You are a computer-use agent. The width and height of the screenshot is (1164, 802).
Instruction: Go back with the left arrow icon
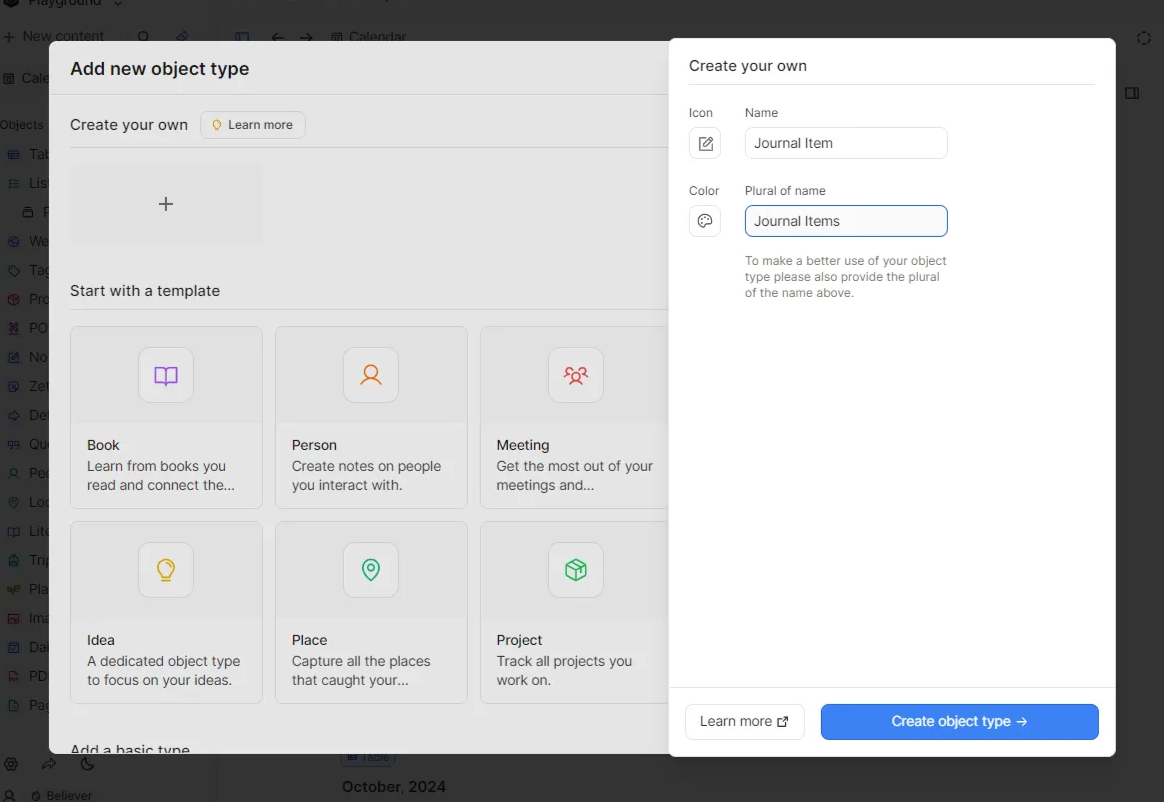pos(278,37)
